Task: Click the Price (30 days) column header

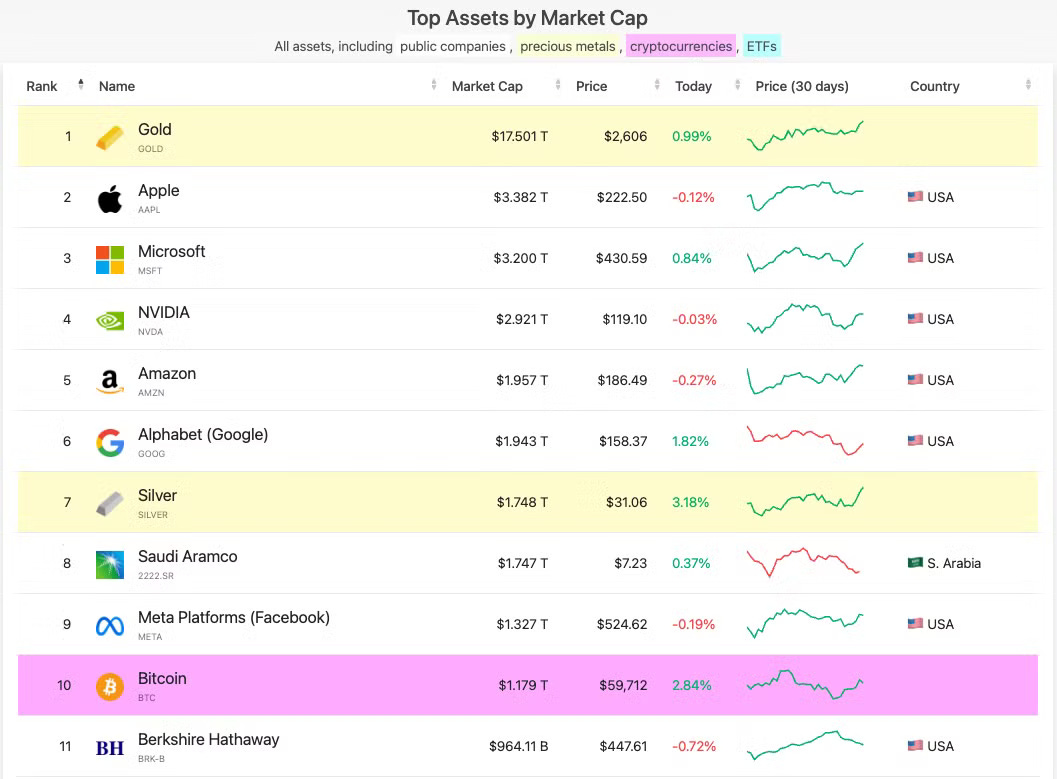Action: click(802, 86)
